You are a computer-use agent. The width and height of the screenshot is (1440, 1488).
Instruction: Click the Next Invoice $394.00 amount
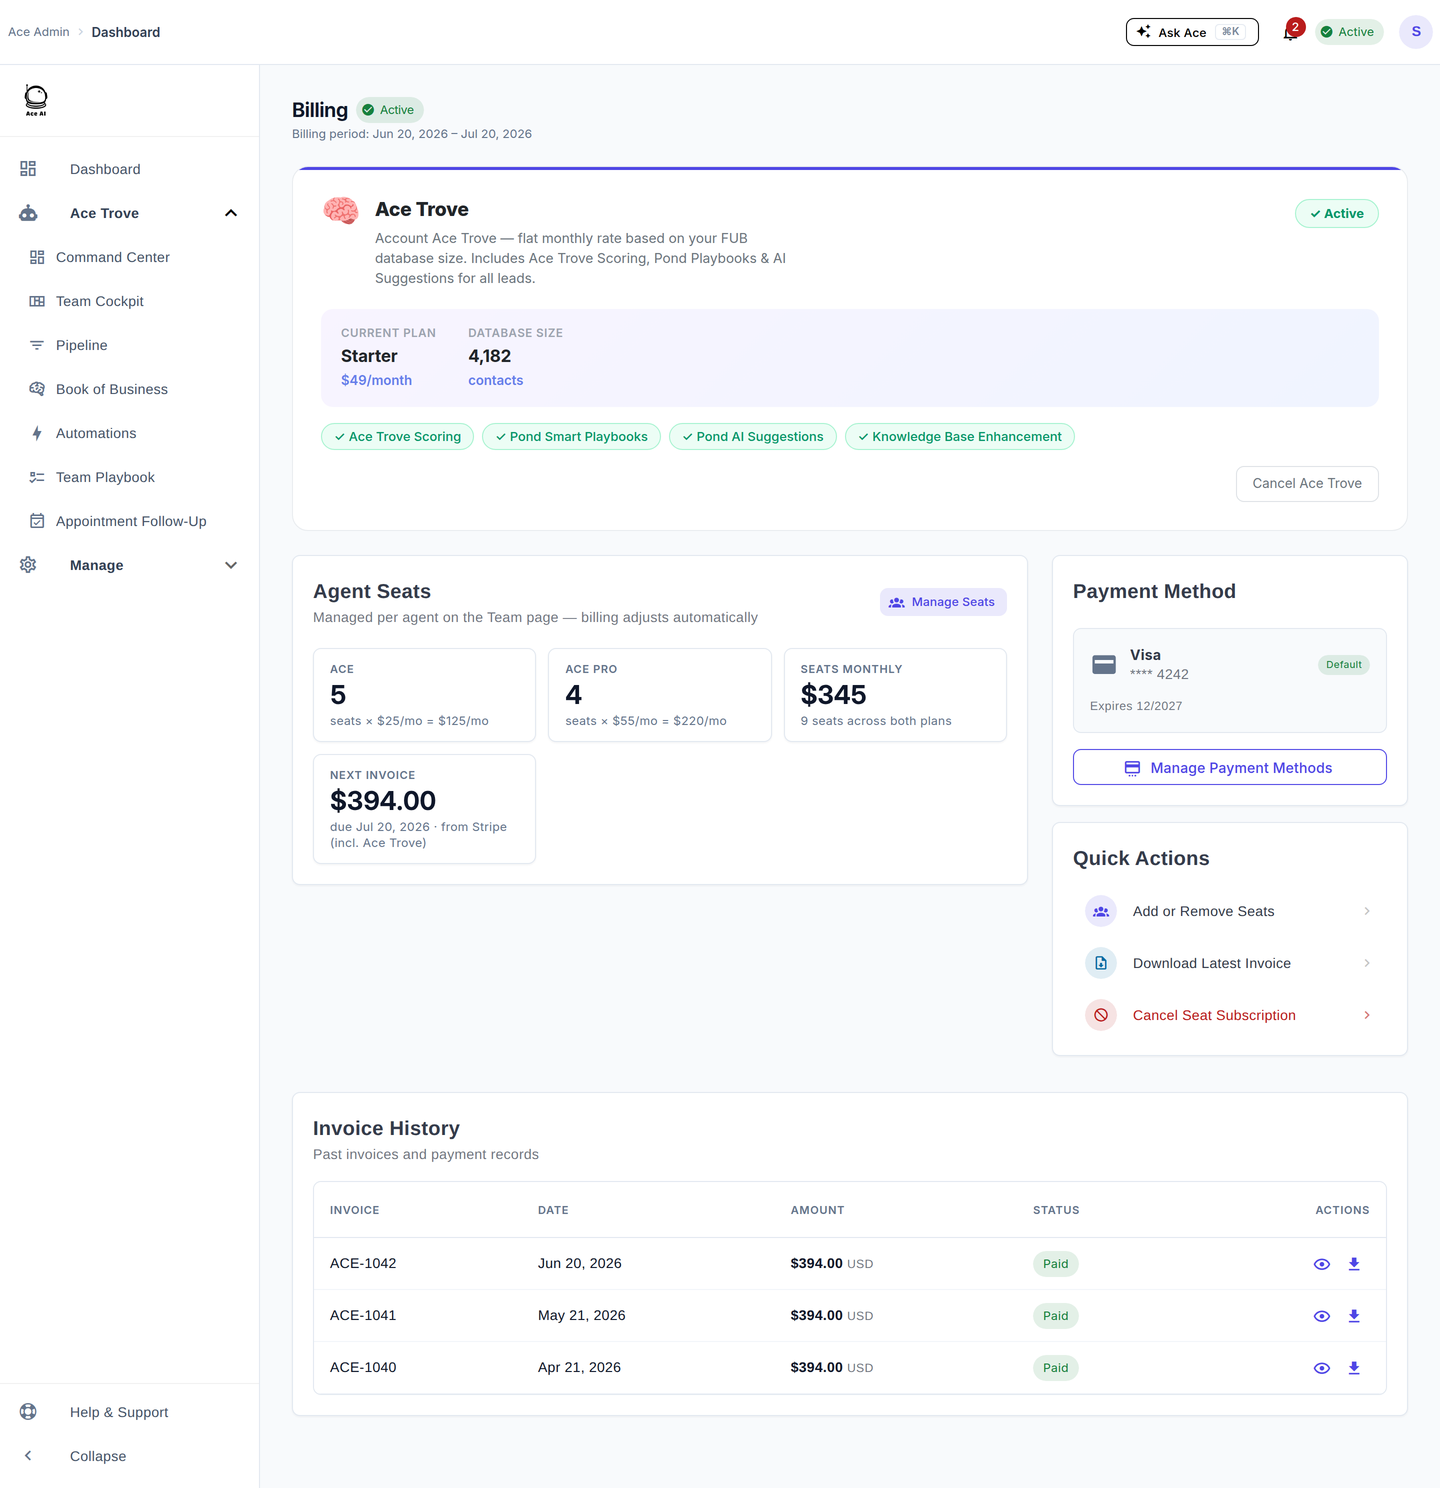[383, 801]
